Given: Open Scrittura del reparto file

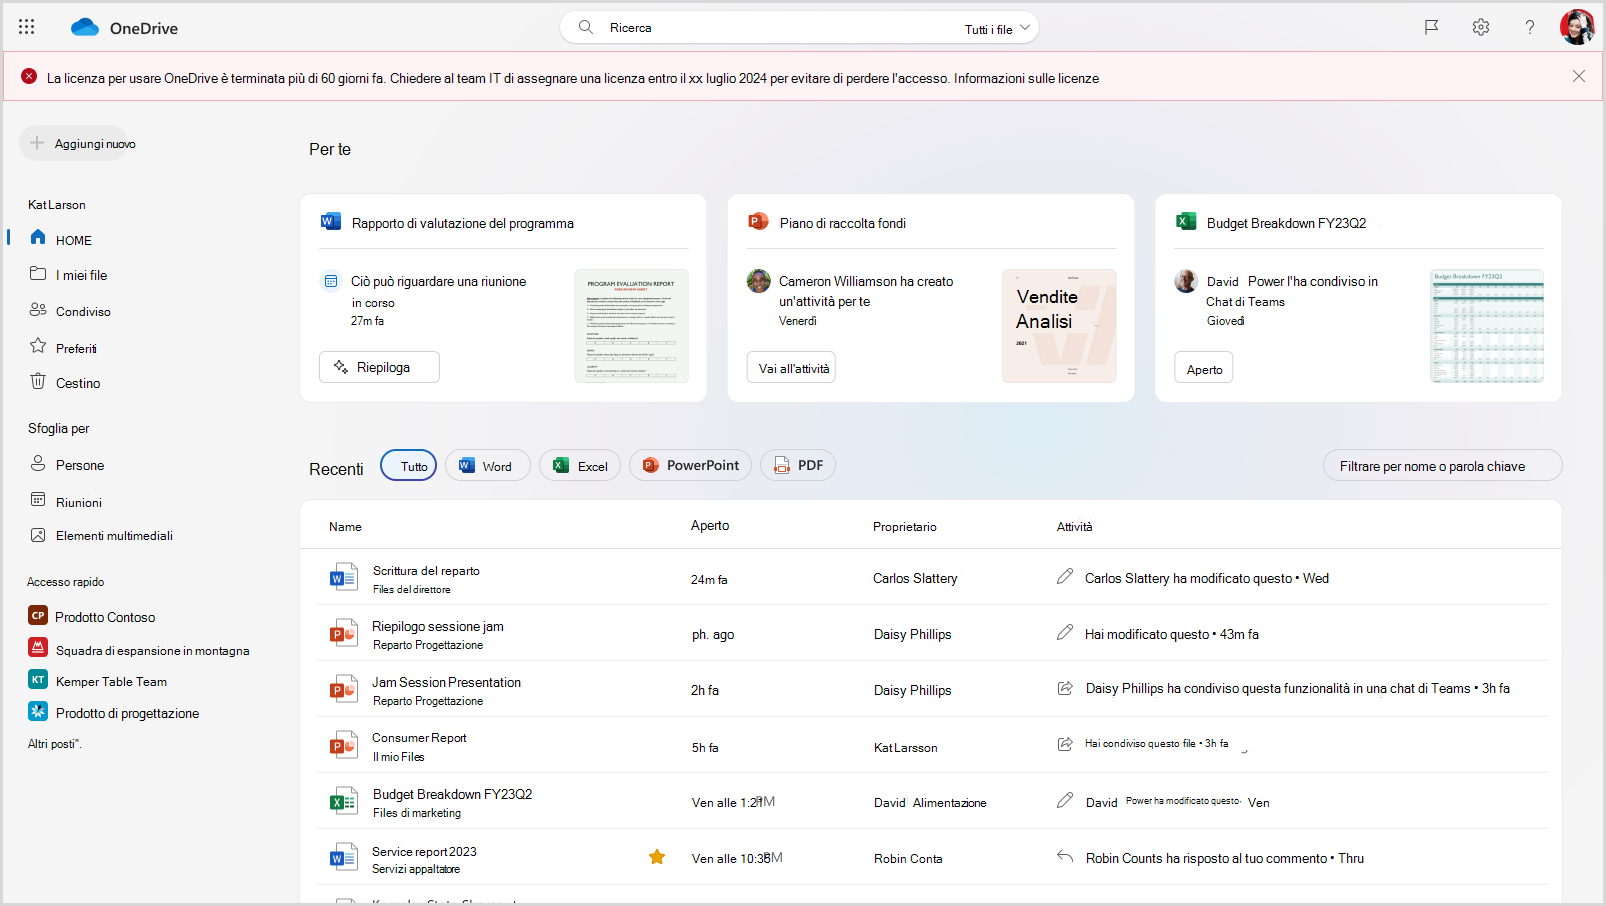Looking at the screenshot, I should pyautogui.click(x=426, y=571).
